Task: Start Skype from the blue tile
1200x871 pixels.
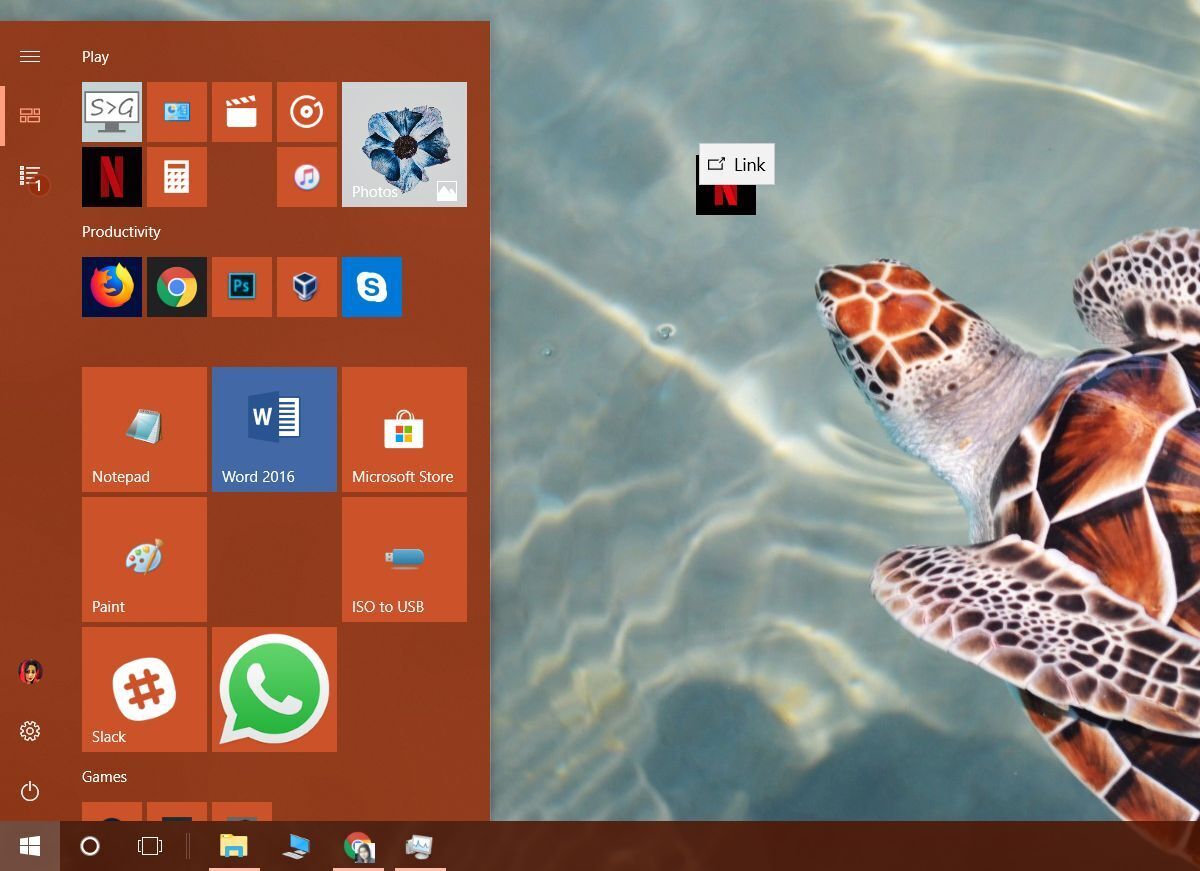Action: pyautogui.click(x=371, y=287)
